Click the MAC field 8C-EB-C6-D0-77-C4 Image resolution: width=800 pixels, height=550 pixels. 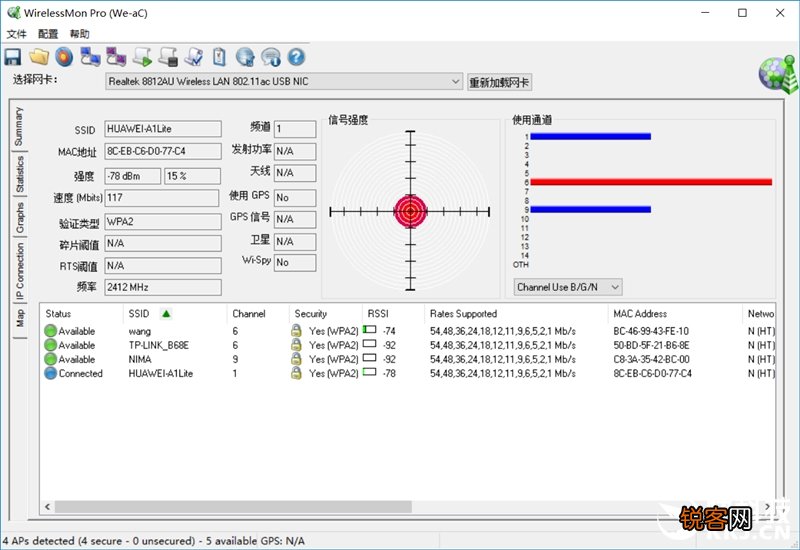[x=163, y=152]
